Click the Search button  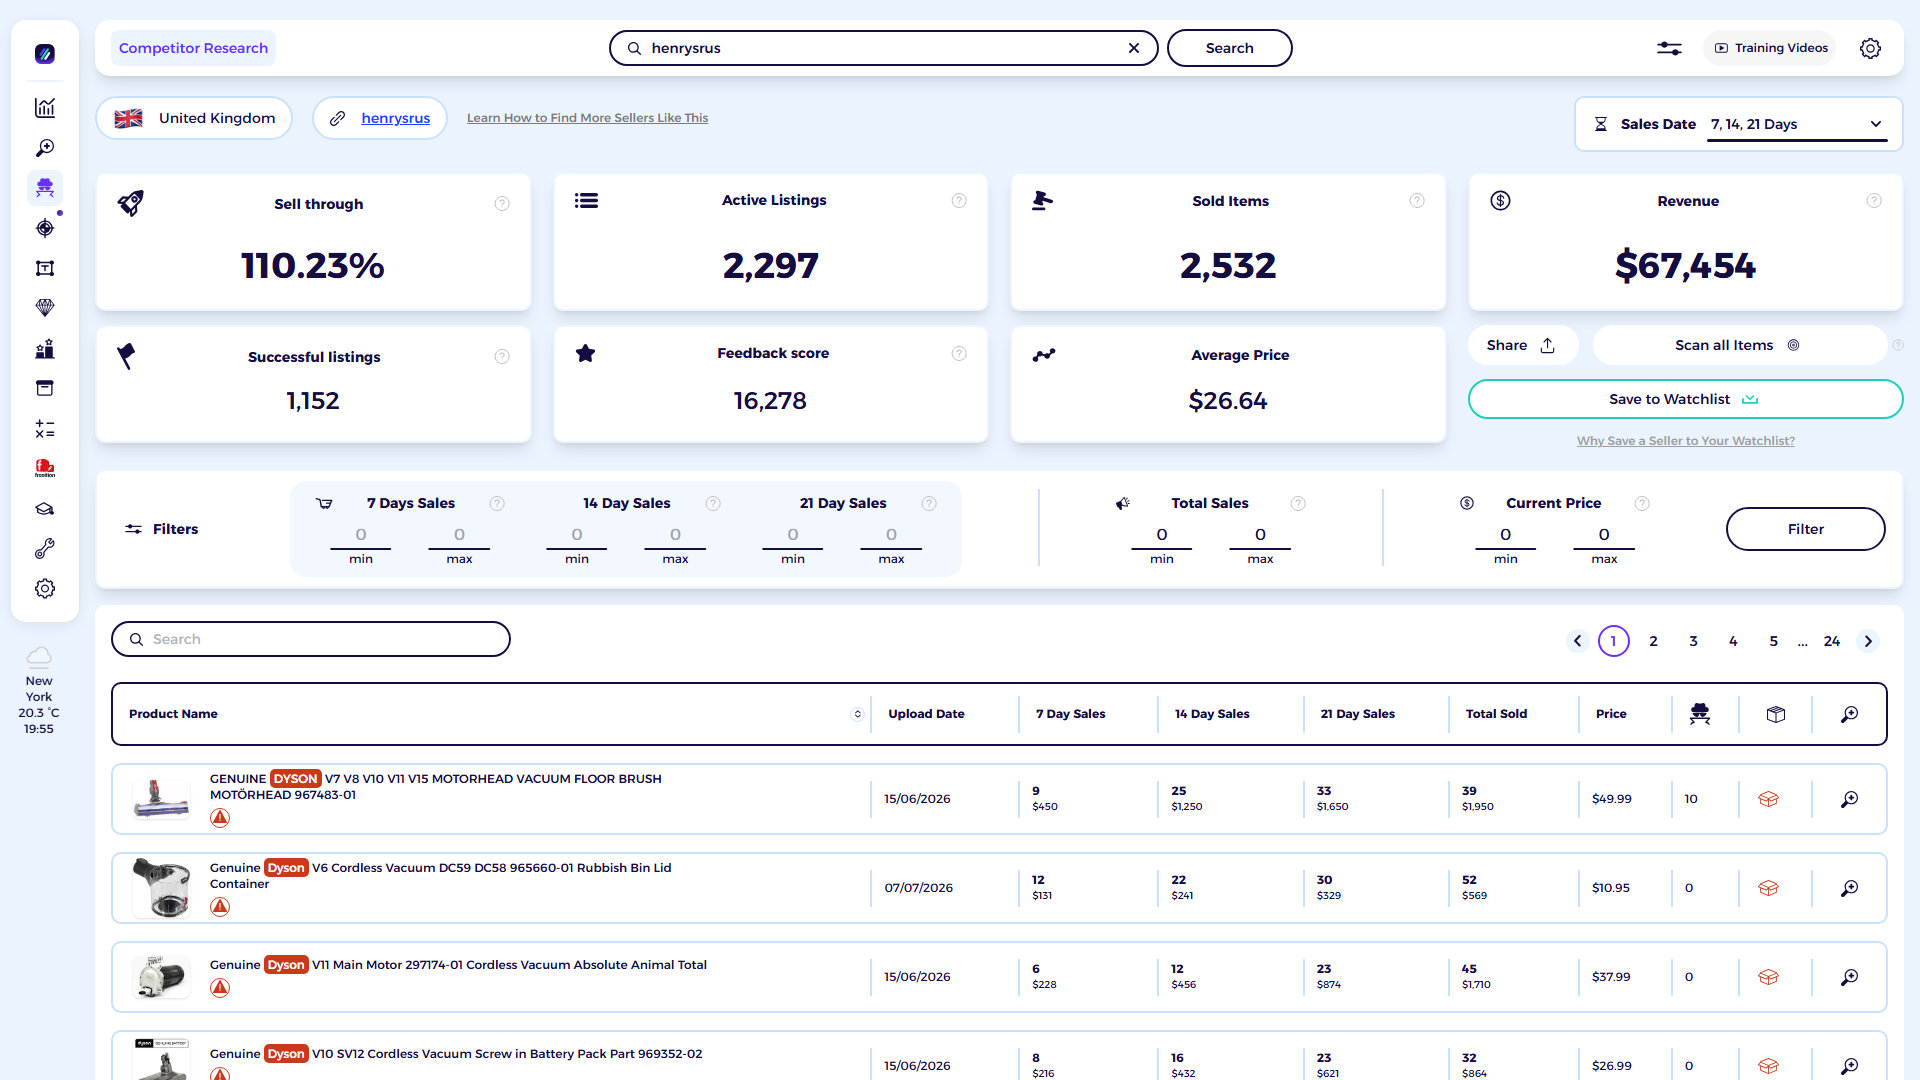tap(1229, 48)
